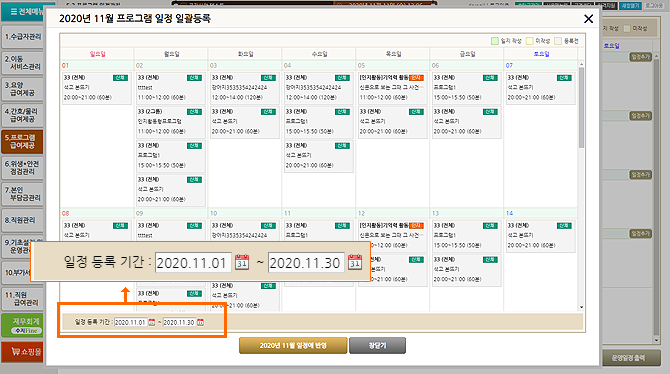
Task: Click the enlarged end date field 2020.11.30
Action: coord(306,262)
